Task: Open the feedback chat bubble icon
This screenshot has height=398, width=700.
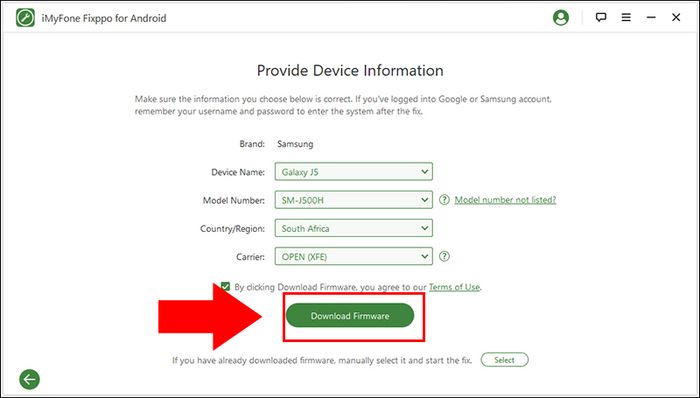Action: 601,17
